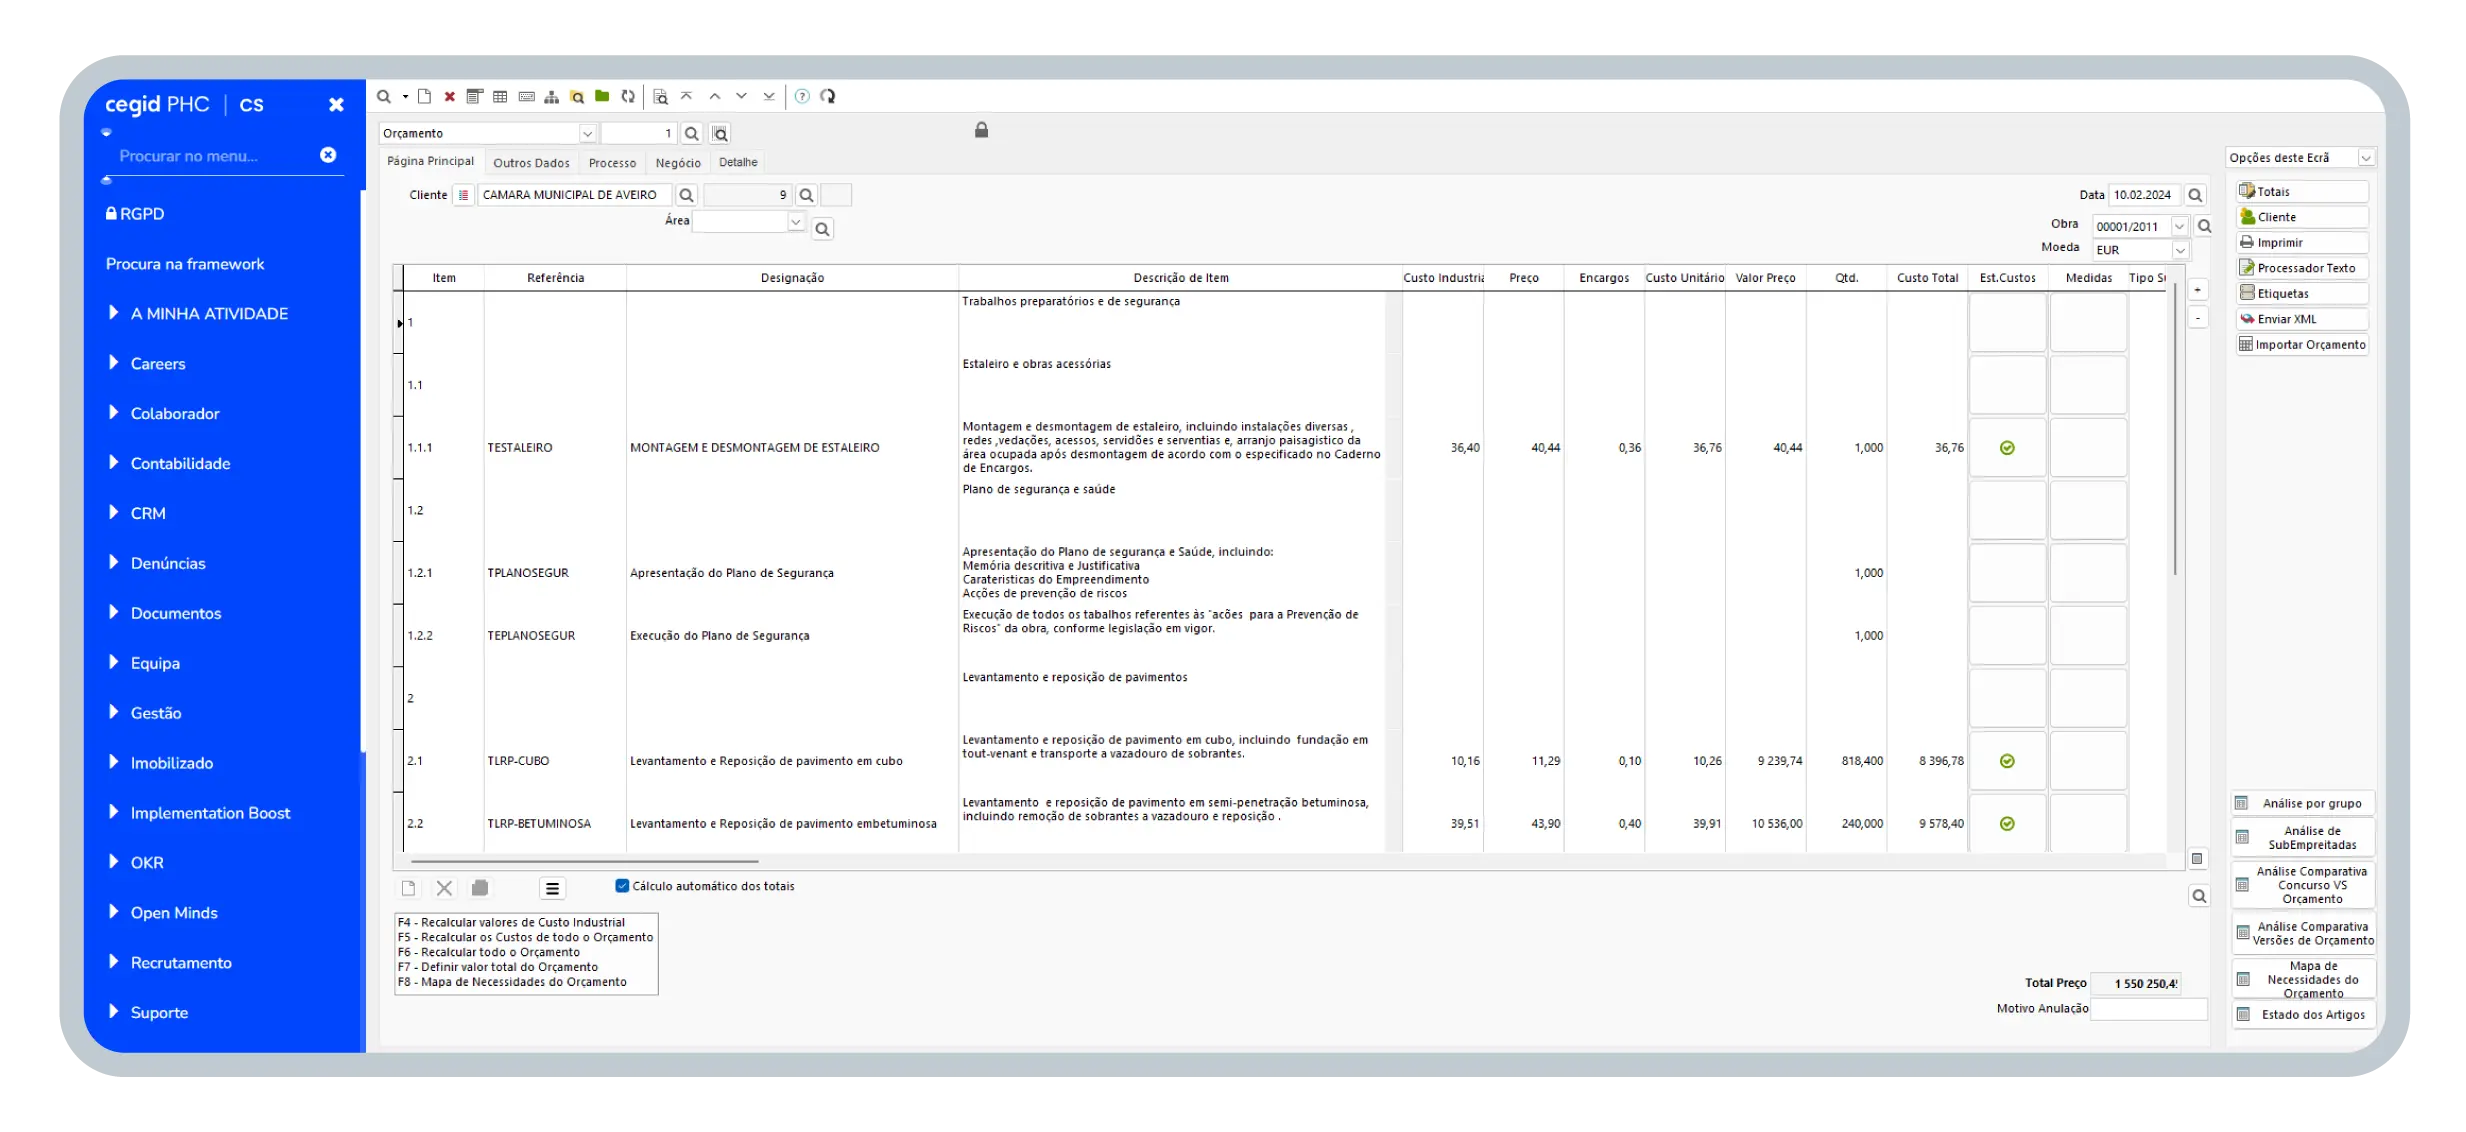Image resolution: width=2466 pixels, height=1132 pixels.
Task: Expand the A MINHA ATIVIDADE menu
Action: pyautogui.click(x=114, y=313)
